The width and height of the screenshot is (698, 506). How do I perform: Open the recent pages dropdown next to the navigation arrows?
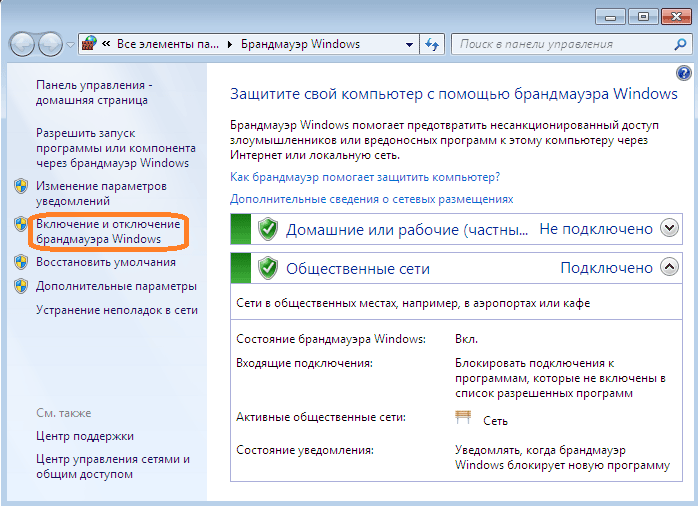pos(70,45)
